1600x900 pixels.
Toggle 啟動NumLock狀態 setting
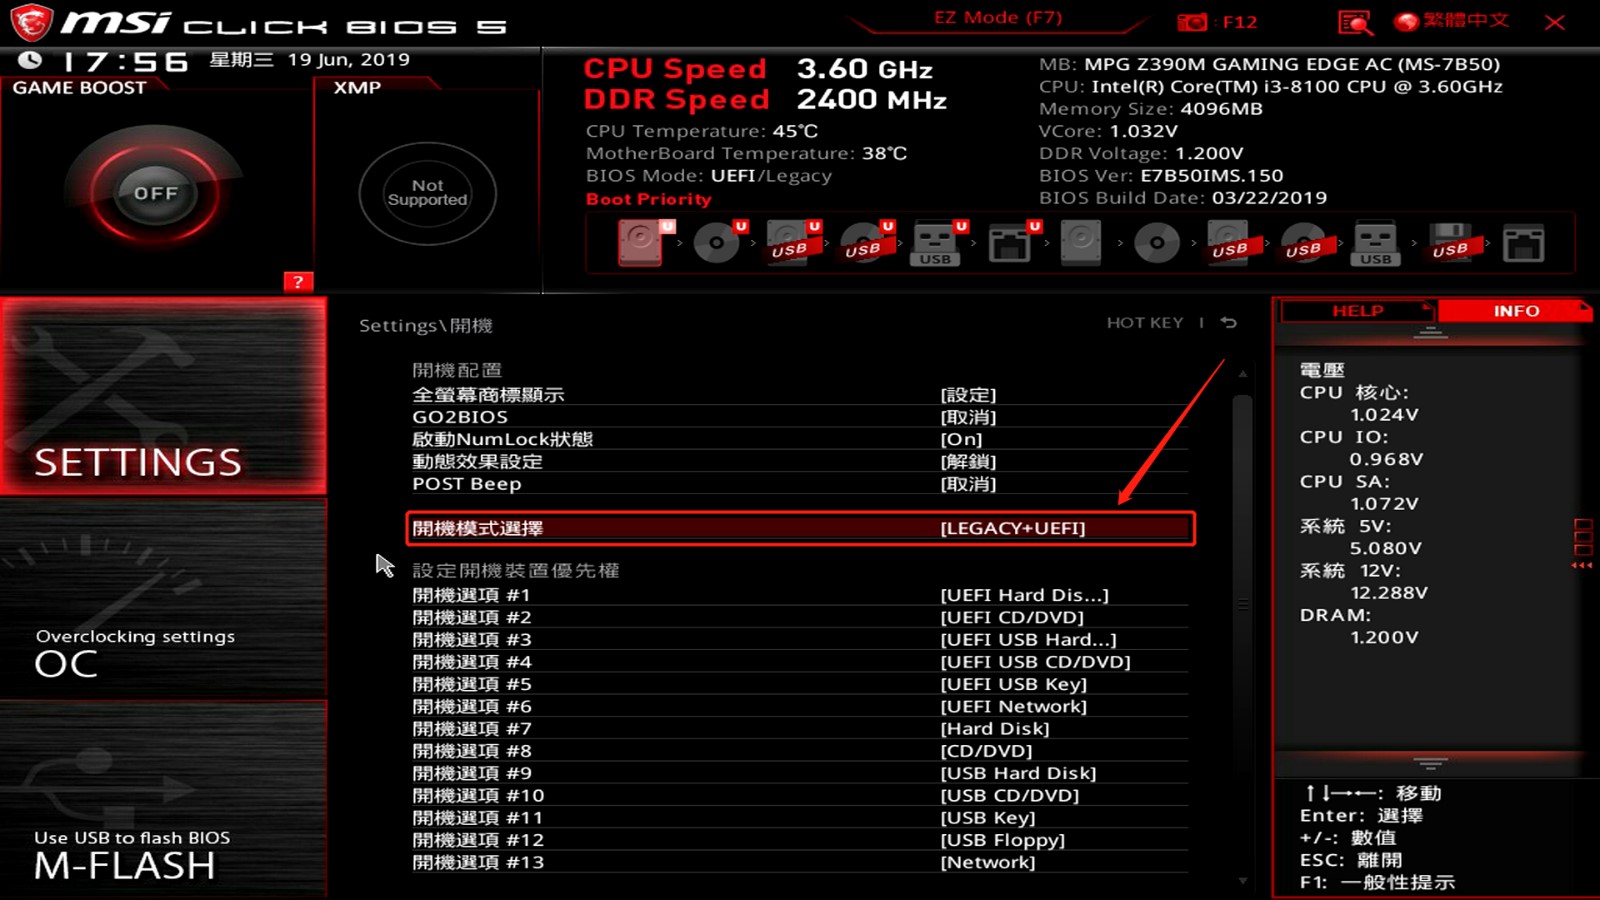click(962, 438)
